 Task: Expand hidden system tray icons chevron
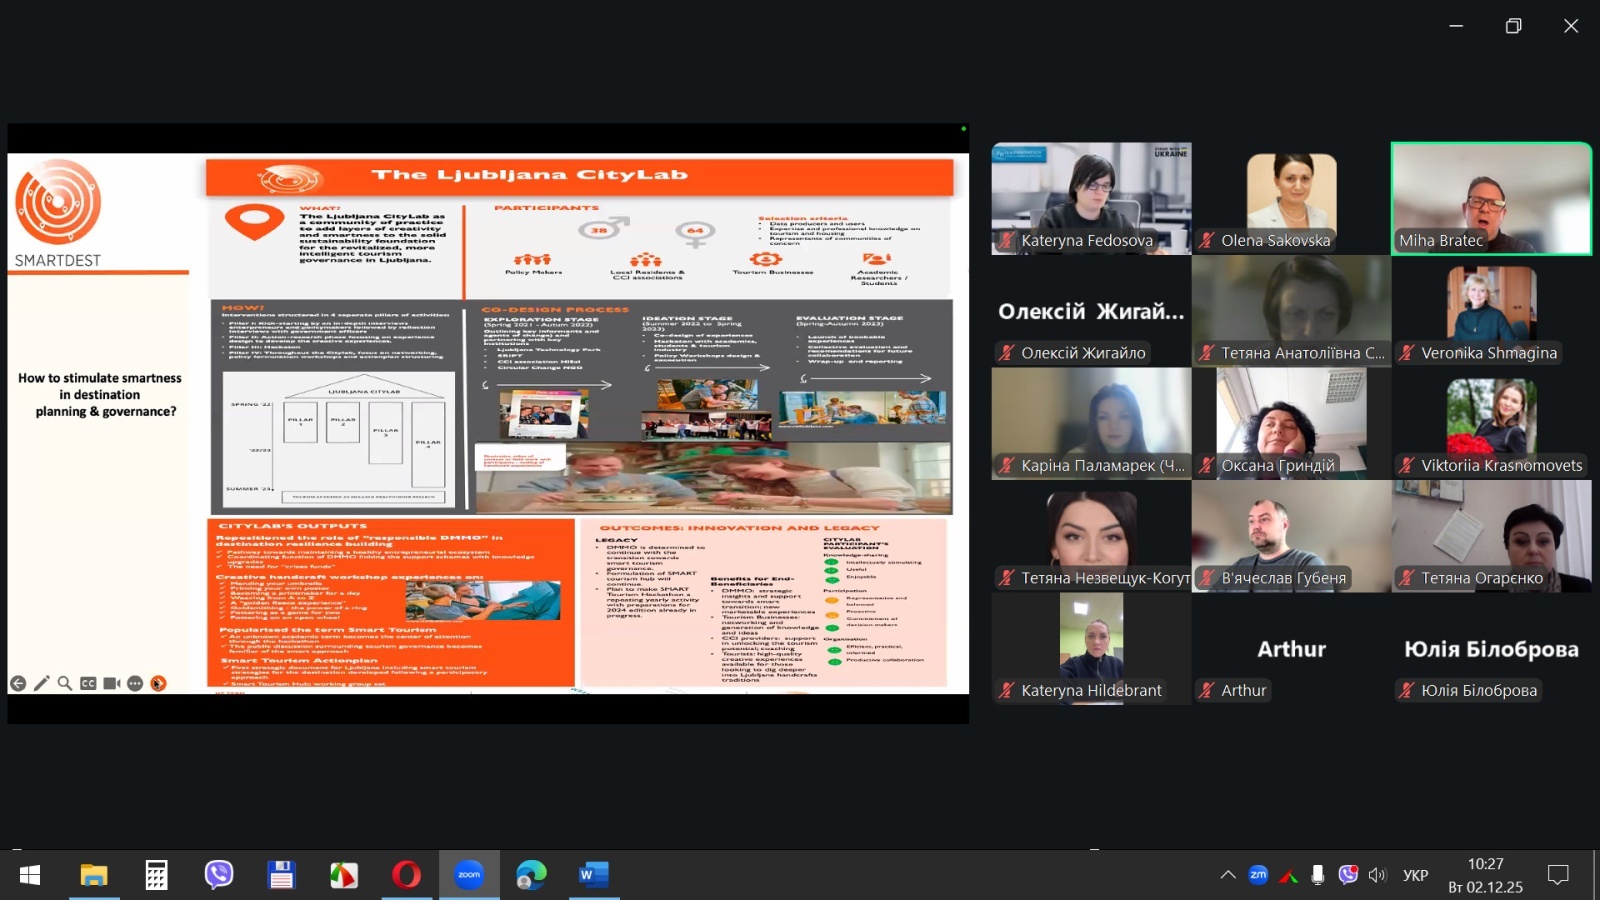pos(1228,875)
